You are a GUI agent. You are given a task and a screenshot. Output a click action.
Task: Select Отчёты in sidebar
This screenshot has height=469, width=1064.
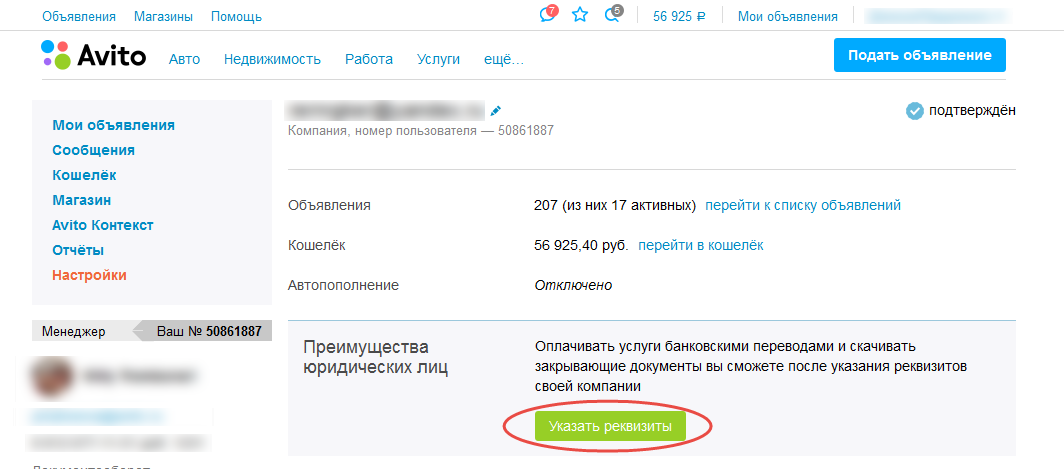click(78, 250)
